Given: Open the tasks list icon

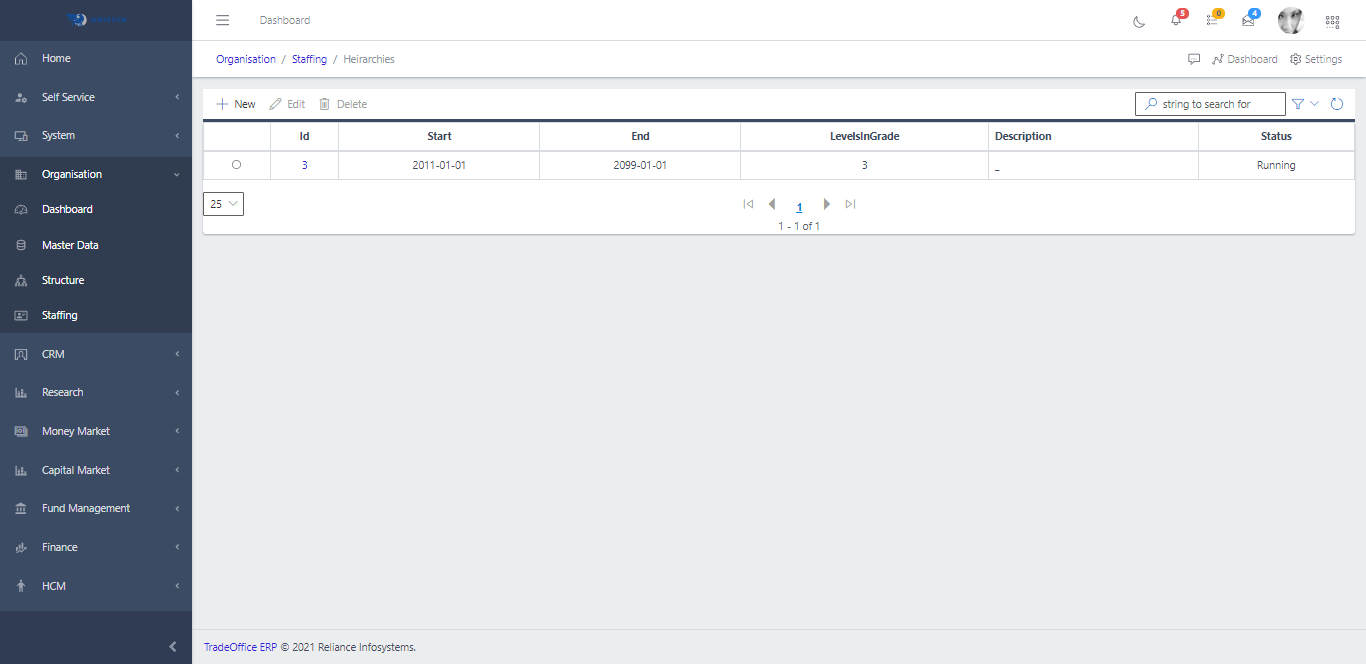Looking at the screenshot, I should pyautogui.click(x=1212, y=20).
